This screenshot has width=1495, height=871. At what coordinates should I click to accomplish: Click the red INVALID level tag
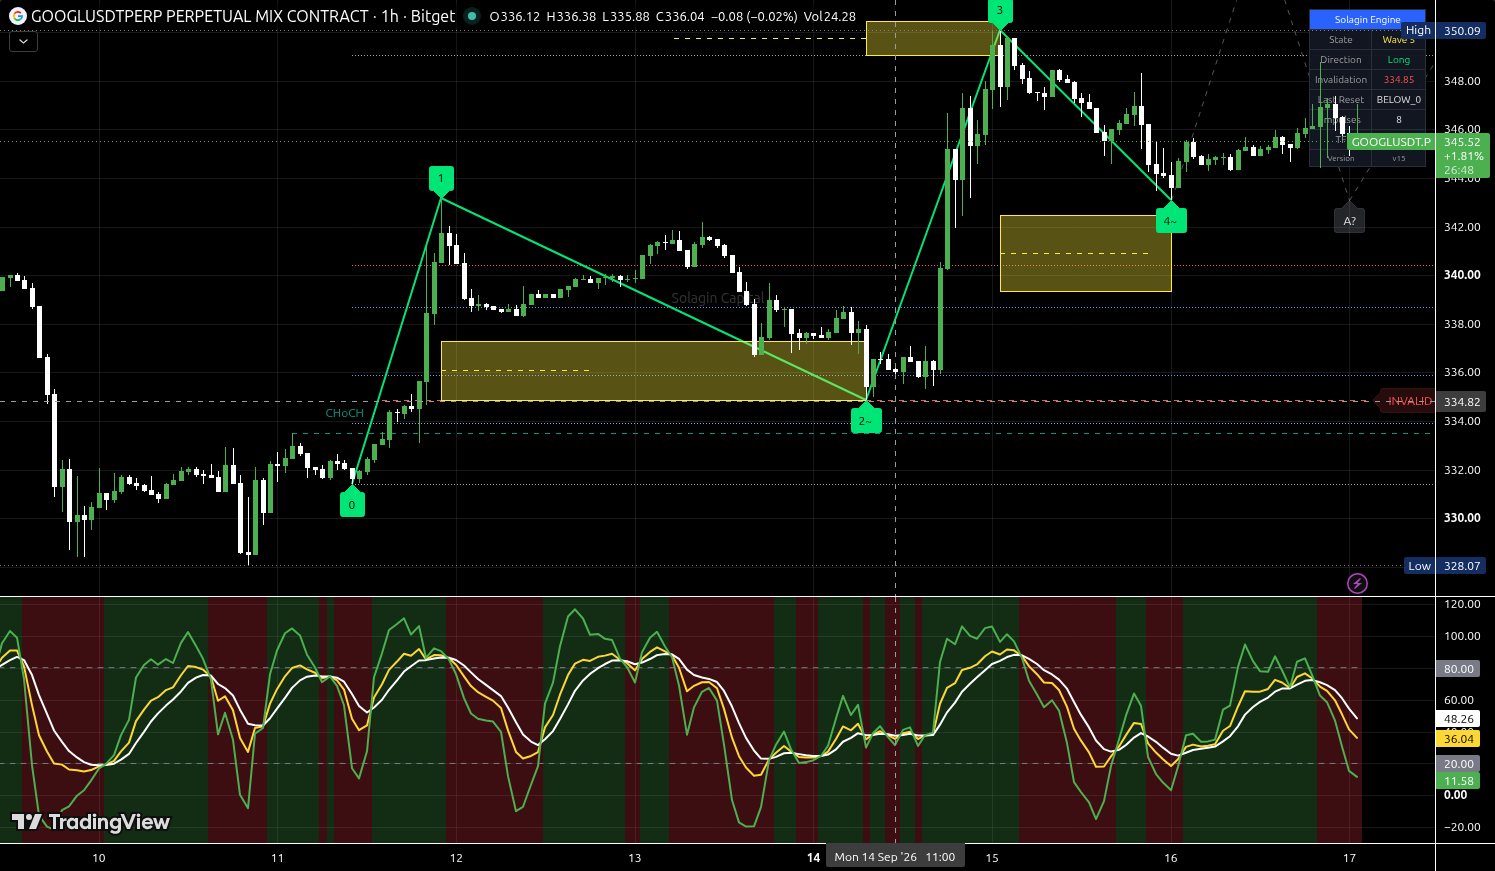pos(1407,401)
